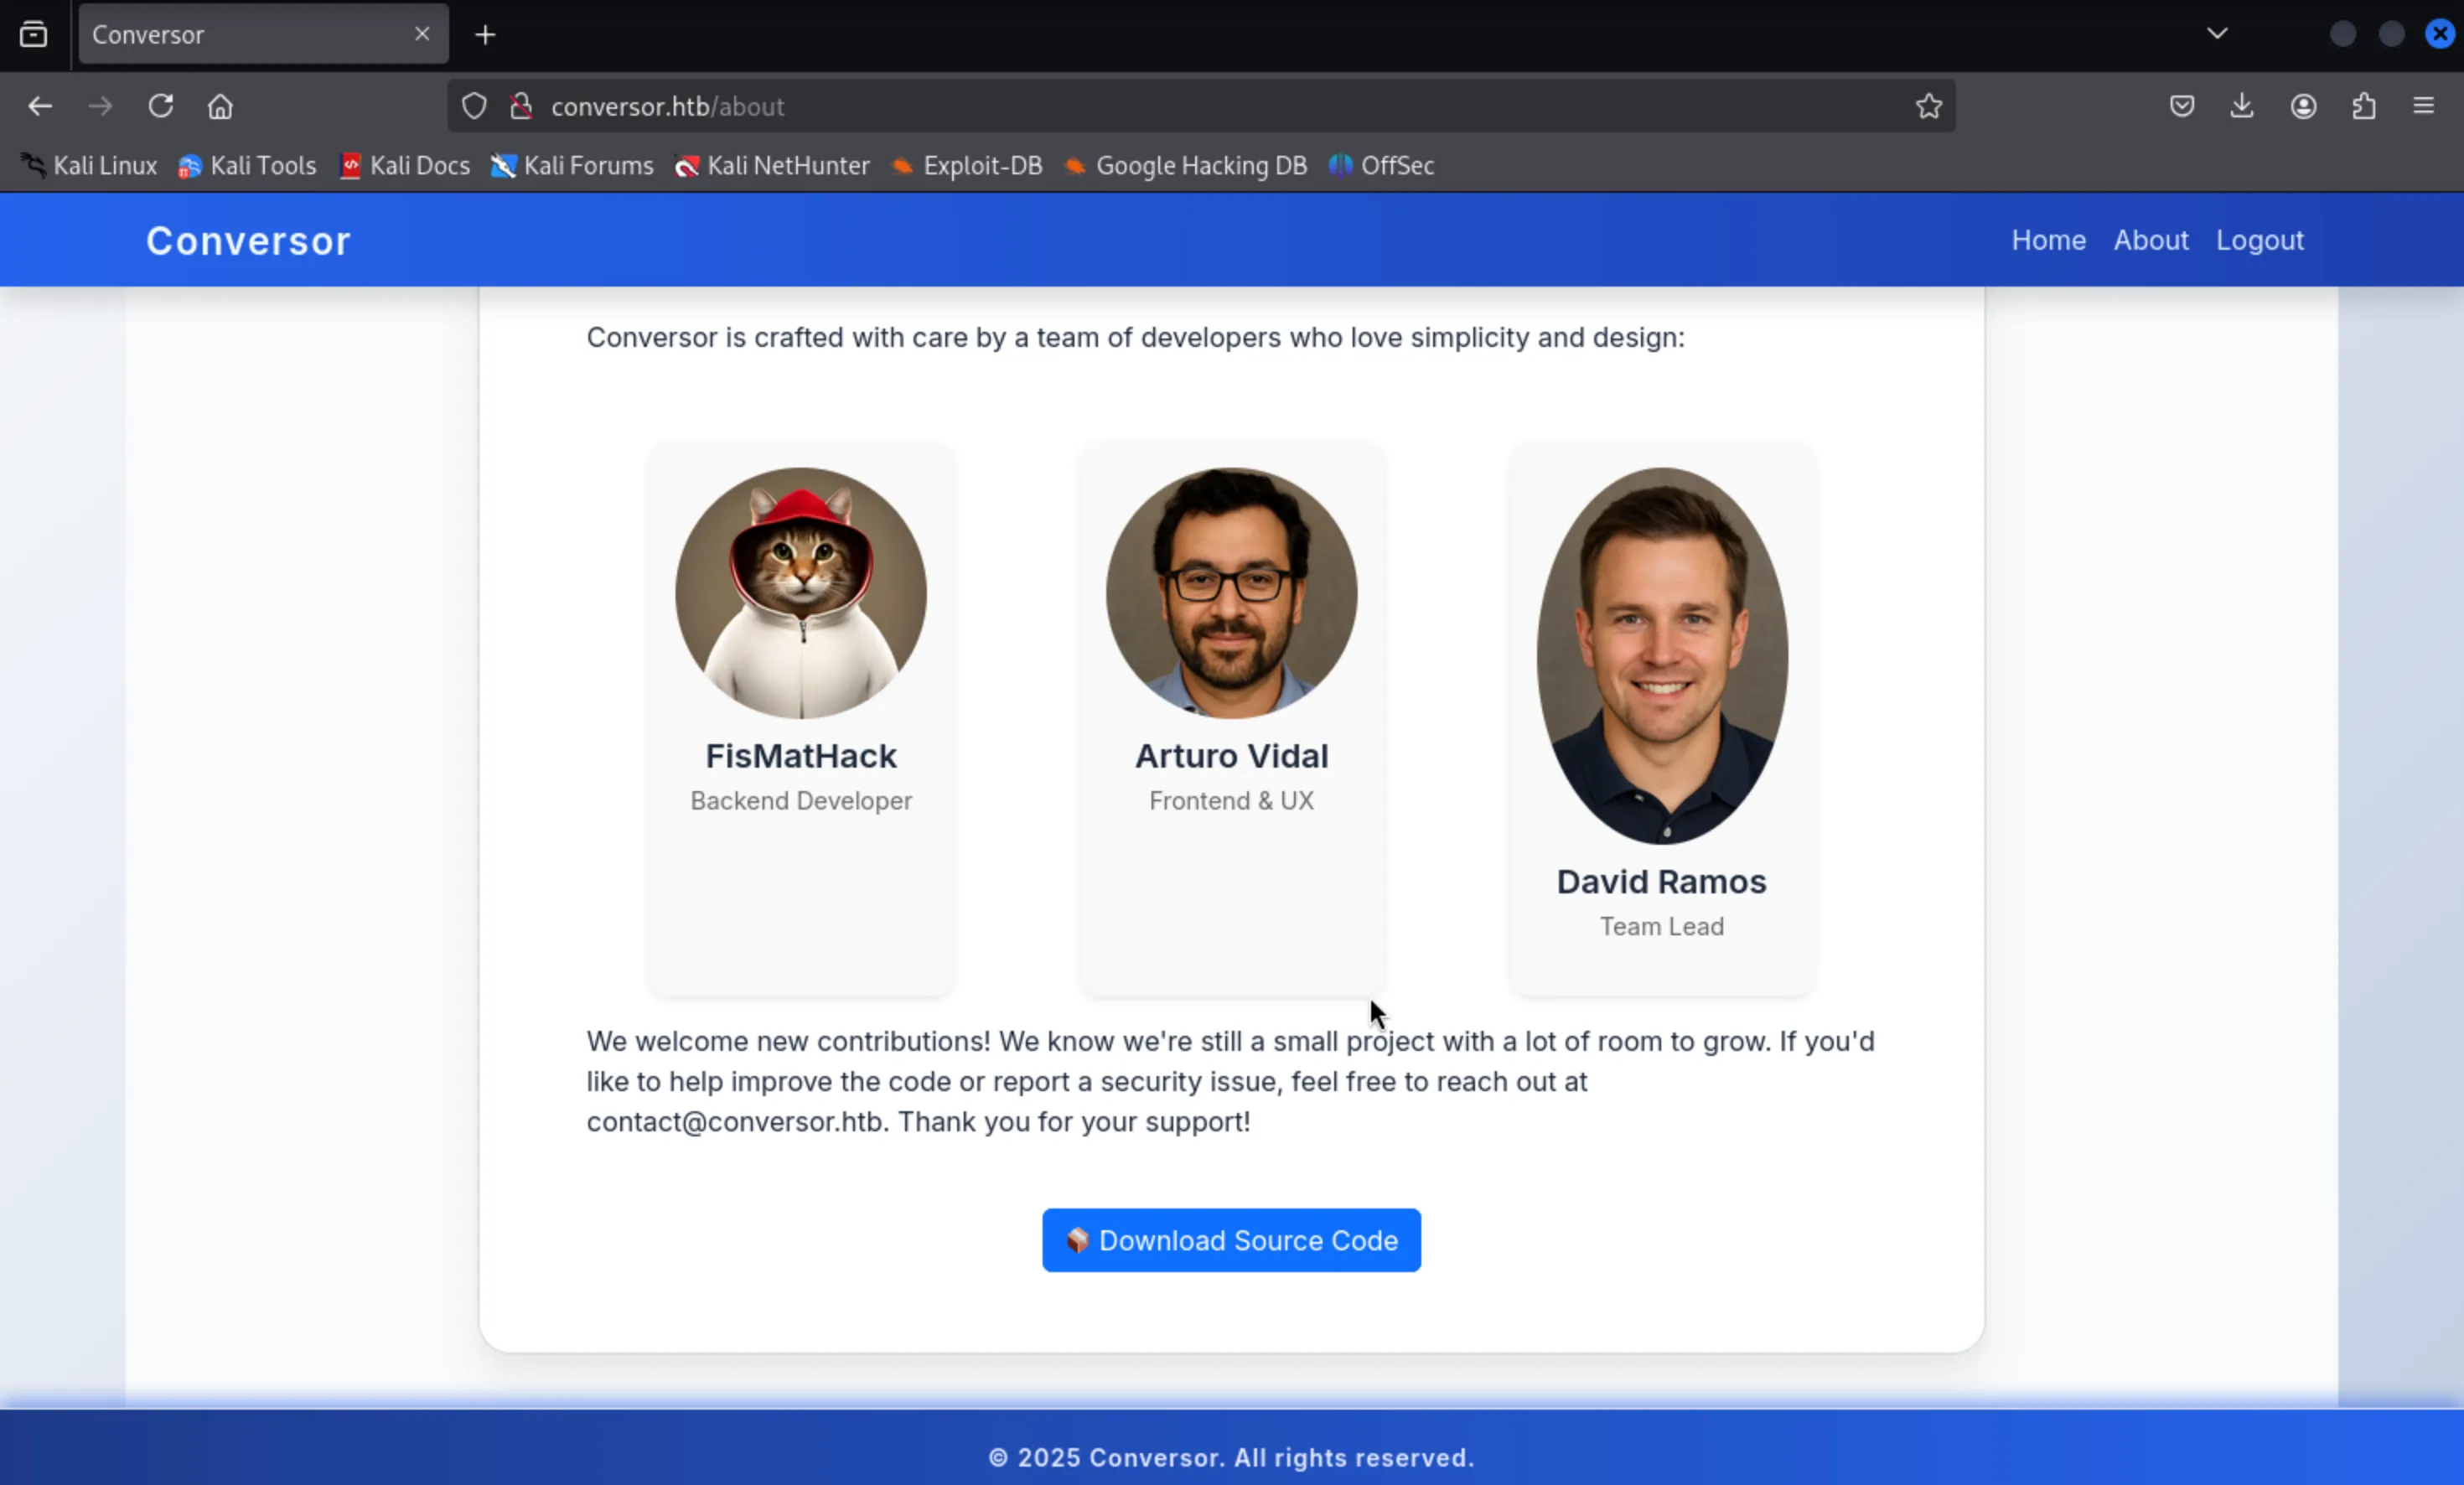The height and width of the screenshot is (1485, 2464).
Task: Click the FisMatHack cat avatar picture
Action: point(800,593)
